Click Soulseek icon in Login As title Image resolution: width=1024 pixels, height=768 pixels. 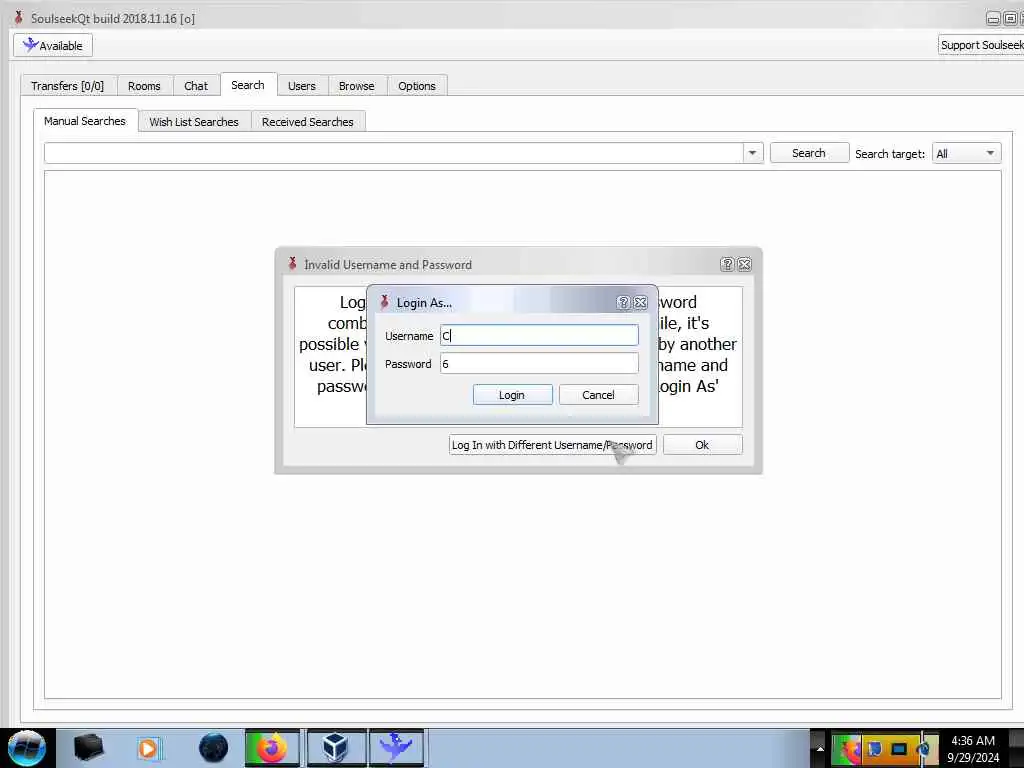[384, 302]
